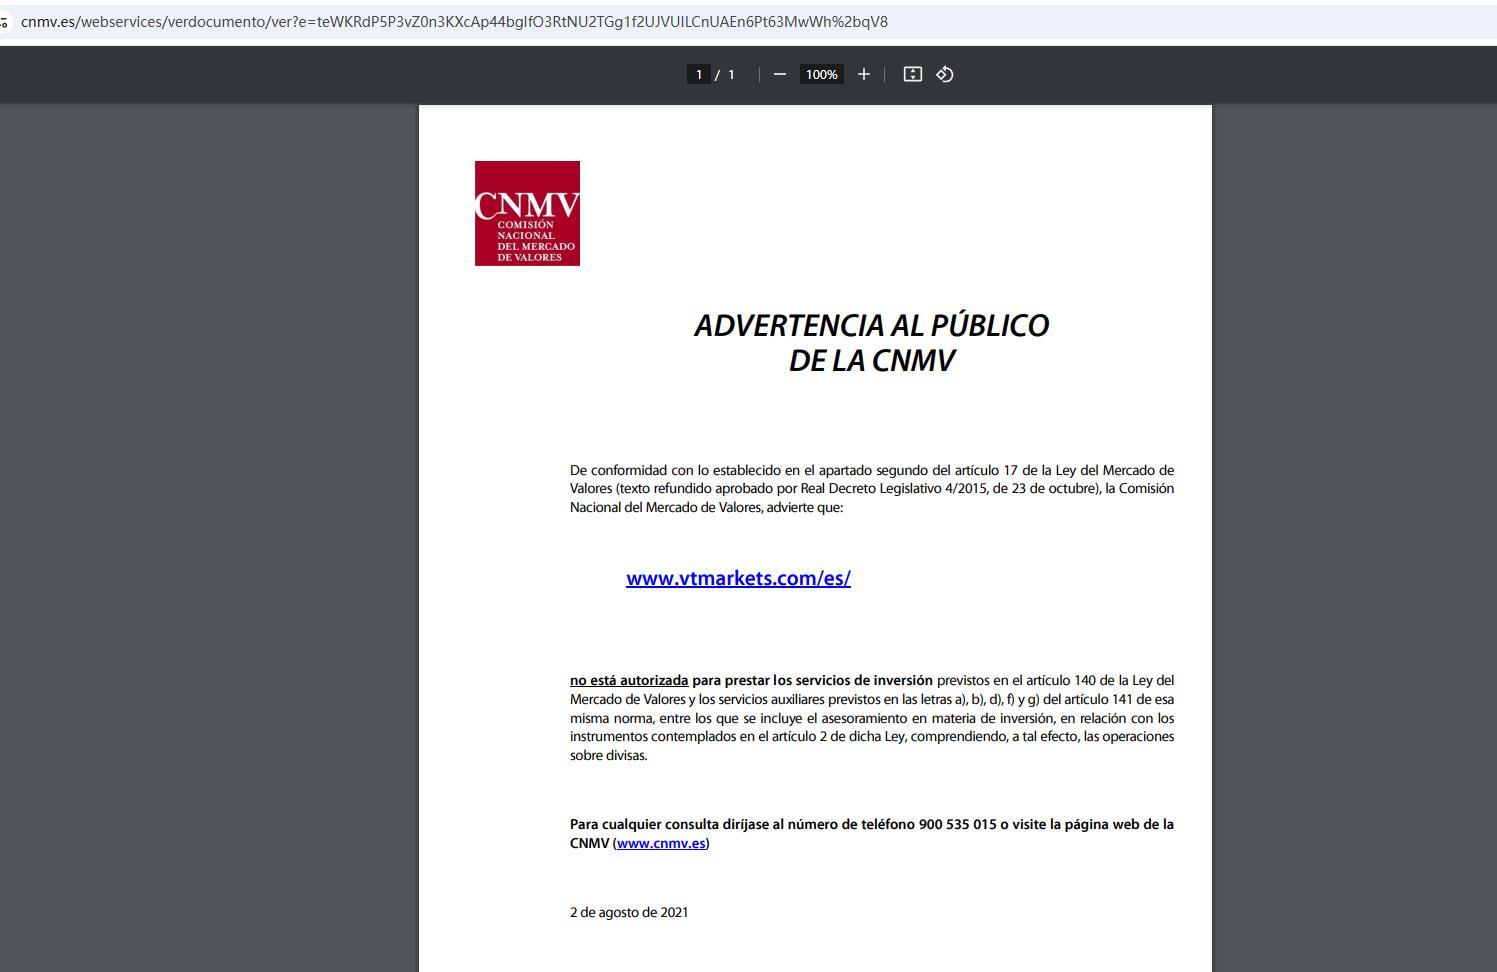This screenshot has height=972, width=1497.
Task: Open the www.vtmarkets.com/es/ link
Action: coord(738,578)
